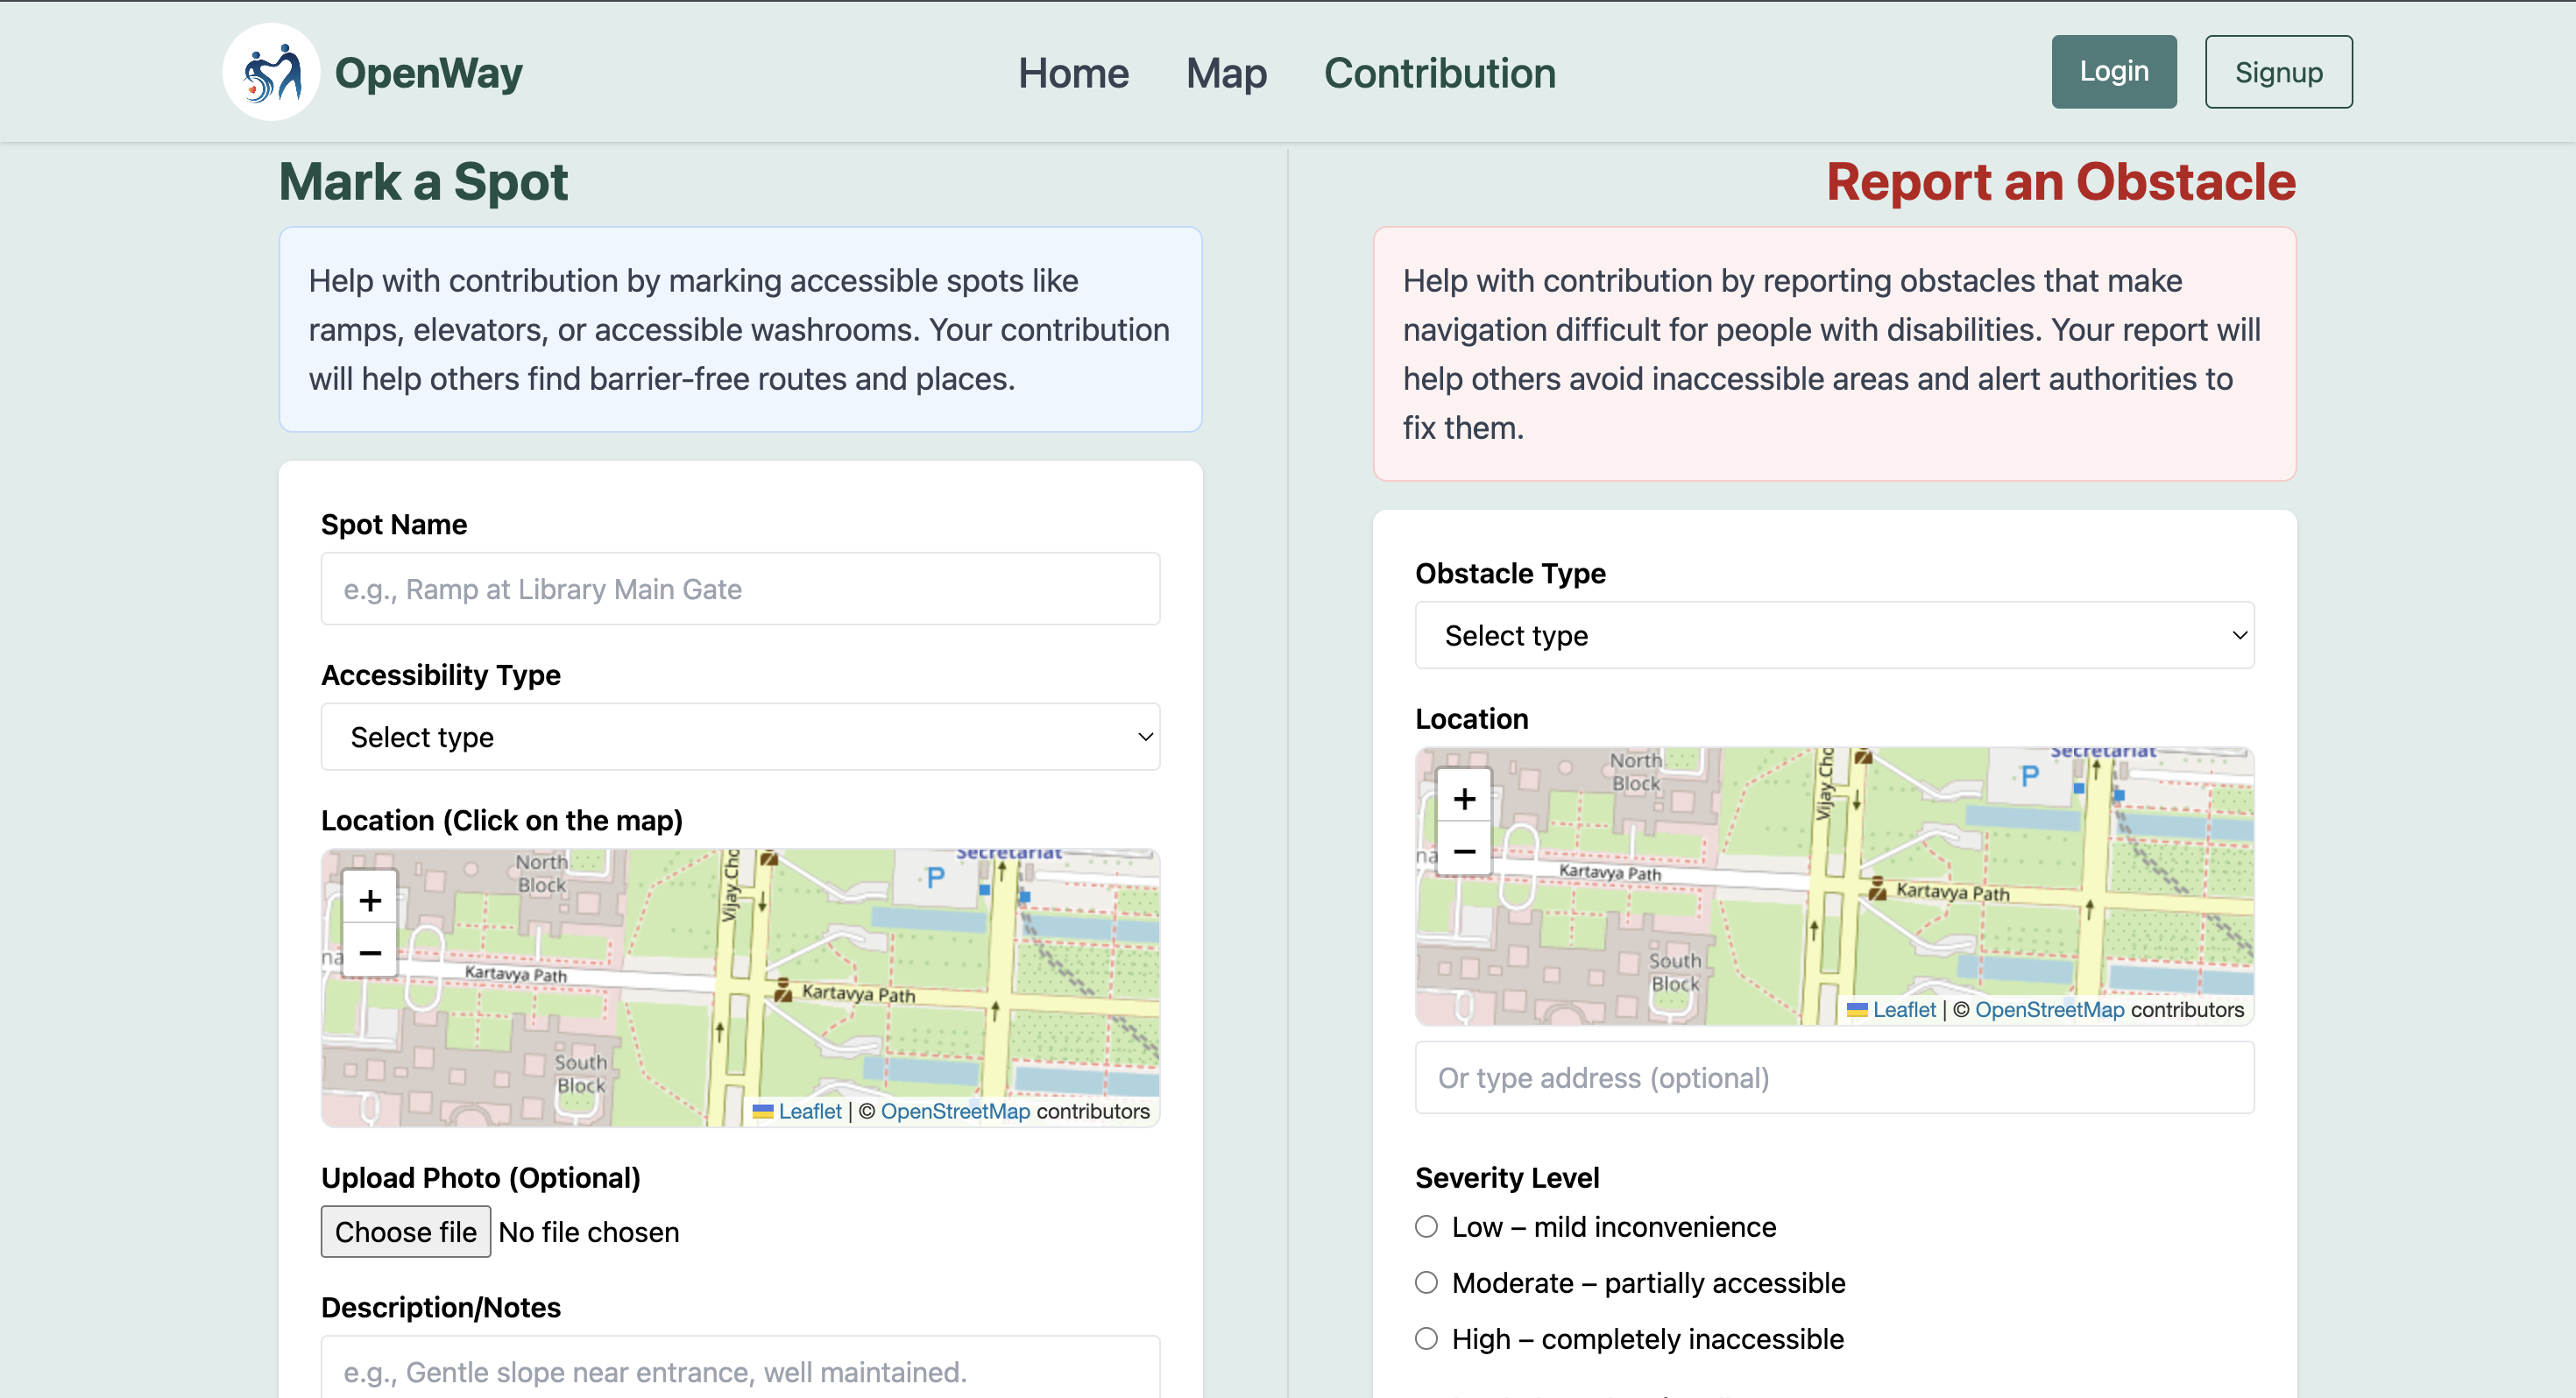Open Accessibility Type dropdown
The height and width of the screenshot is (1398, 2576).
[740, 737]
